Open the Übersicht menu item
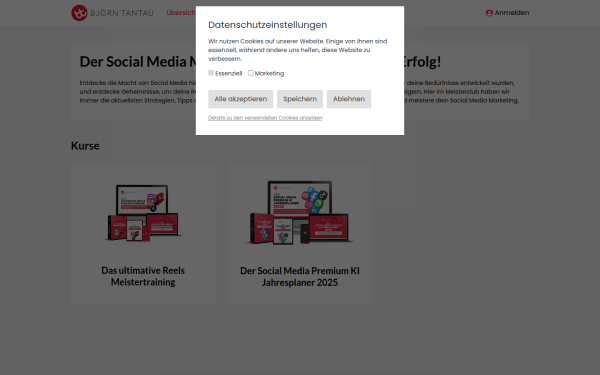The height and width of the screenshot is (375, 600). pyautogui.click(x=181, y=13)
